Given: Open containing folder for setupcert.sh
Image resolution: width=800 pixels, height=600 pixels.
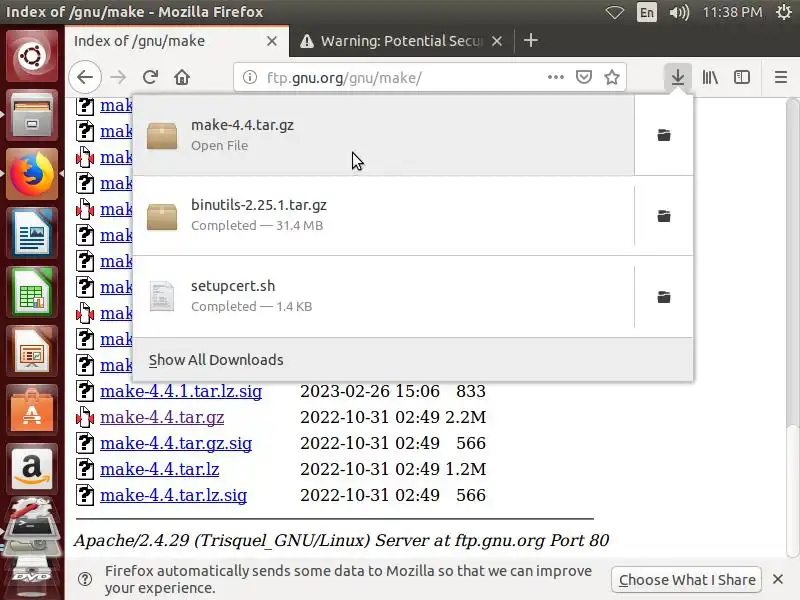Looking at the screenshot, I should click(664, 297).
